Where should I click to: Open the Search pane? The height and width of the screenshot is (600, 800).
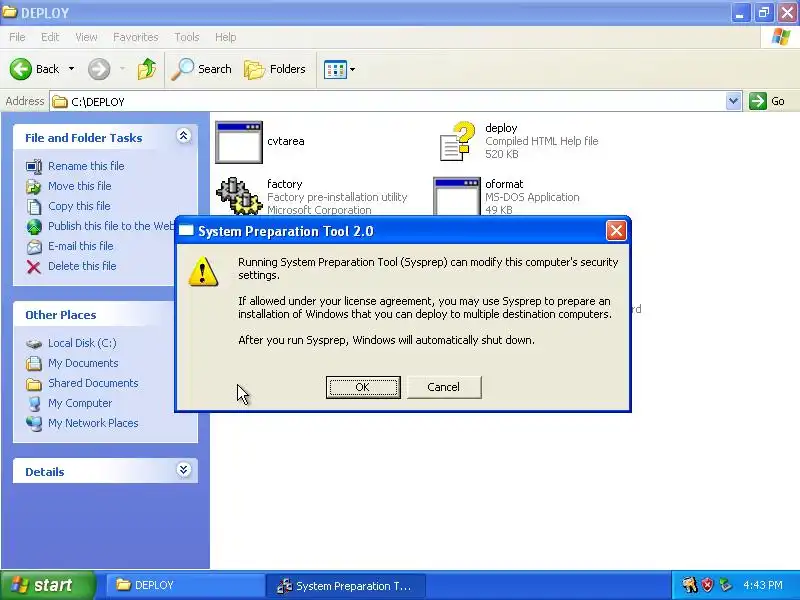click(201, 69)
